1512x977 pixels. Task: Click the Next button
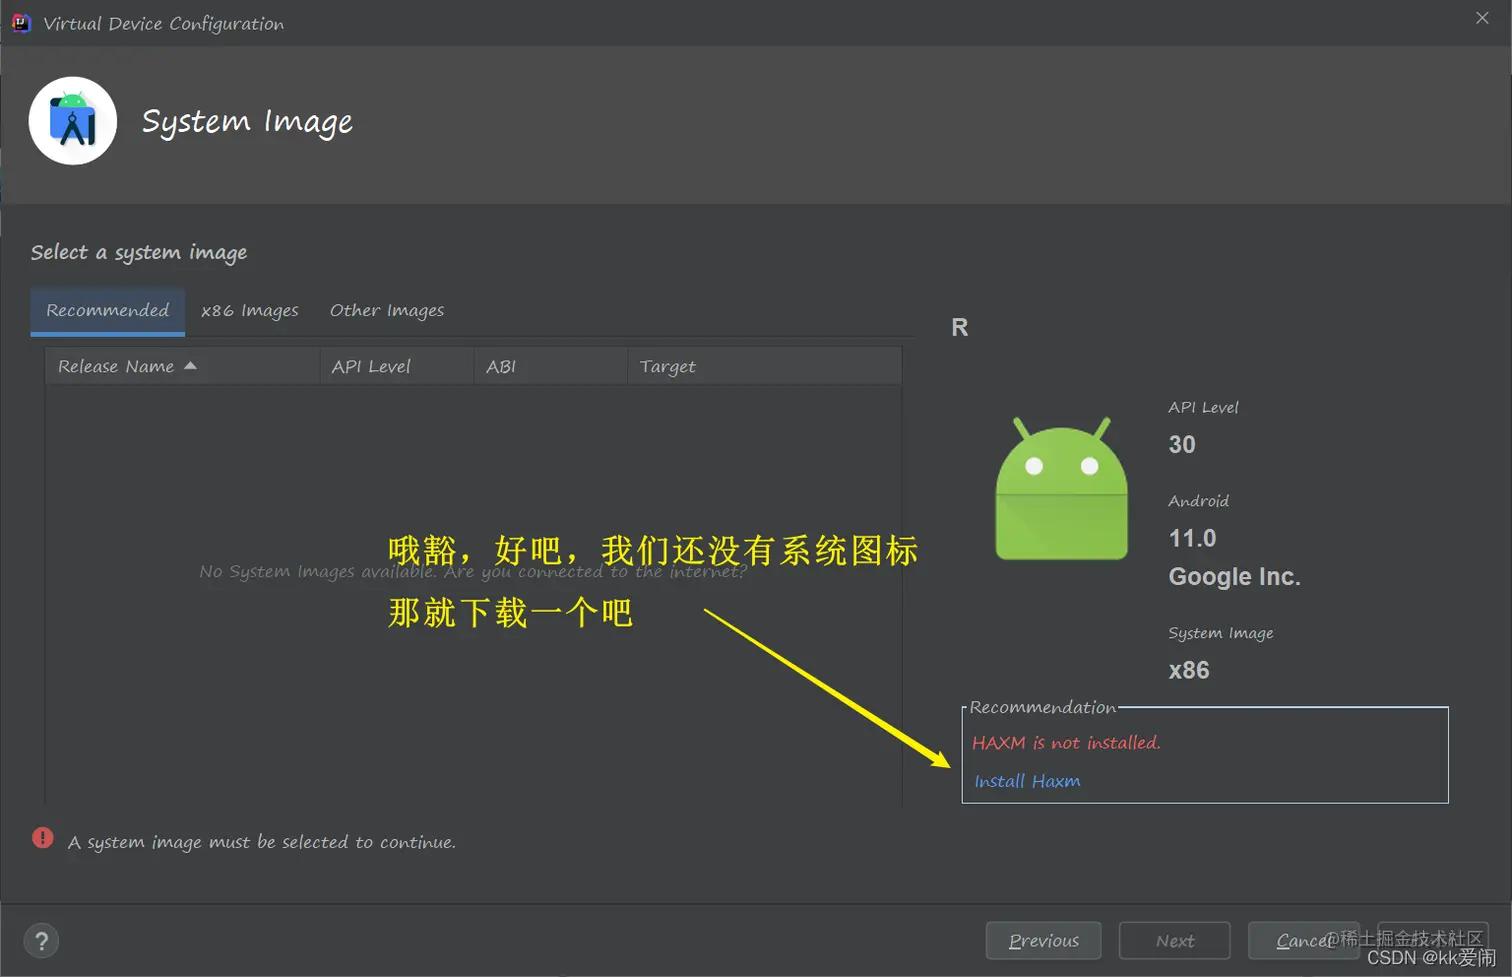click(x=1175, y=941)
